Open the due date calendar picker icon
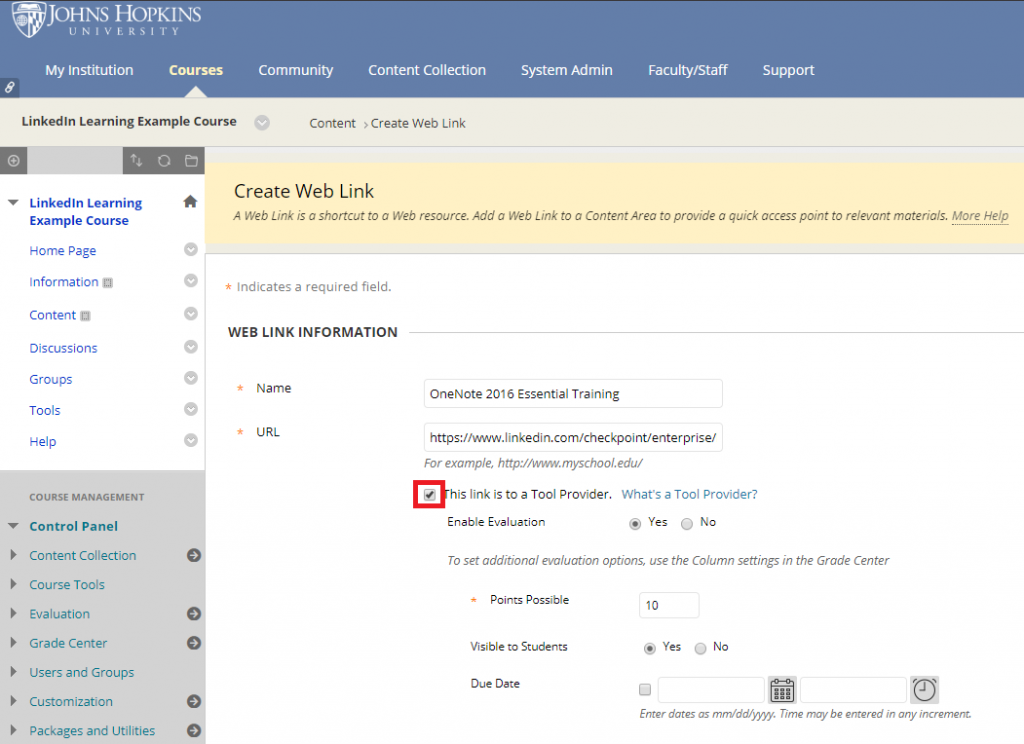The height and width of the screenshot is (744, 1024). (782, 690)
